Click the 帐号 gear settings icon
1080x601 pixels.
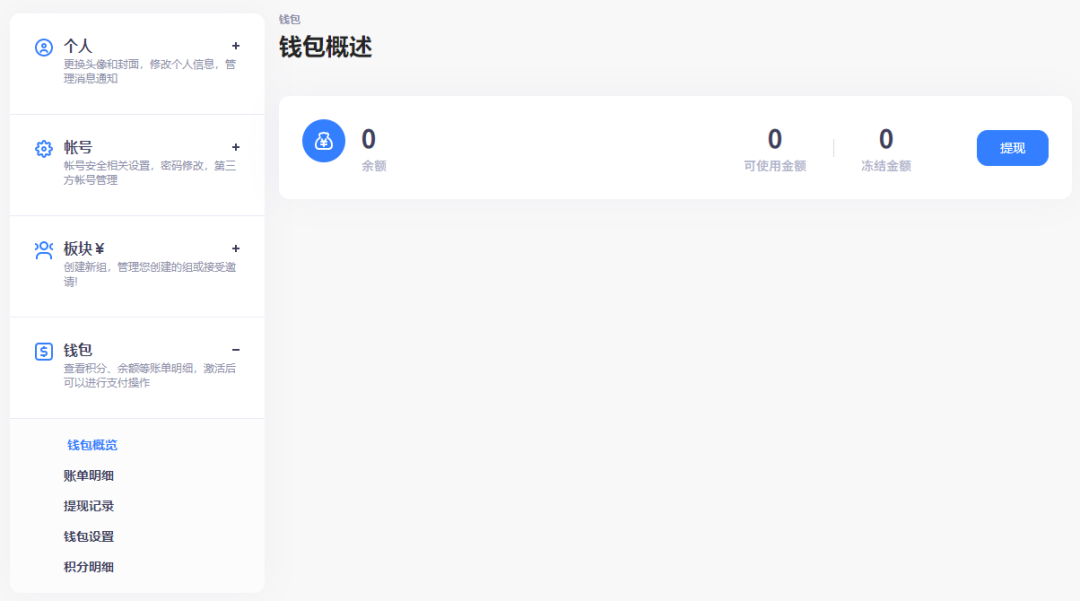(43, 149)
